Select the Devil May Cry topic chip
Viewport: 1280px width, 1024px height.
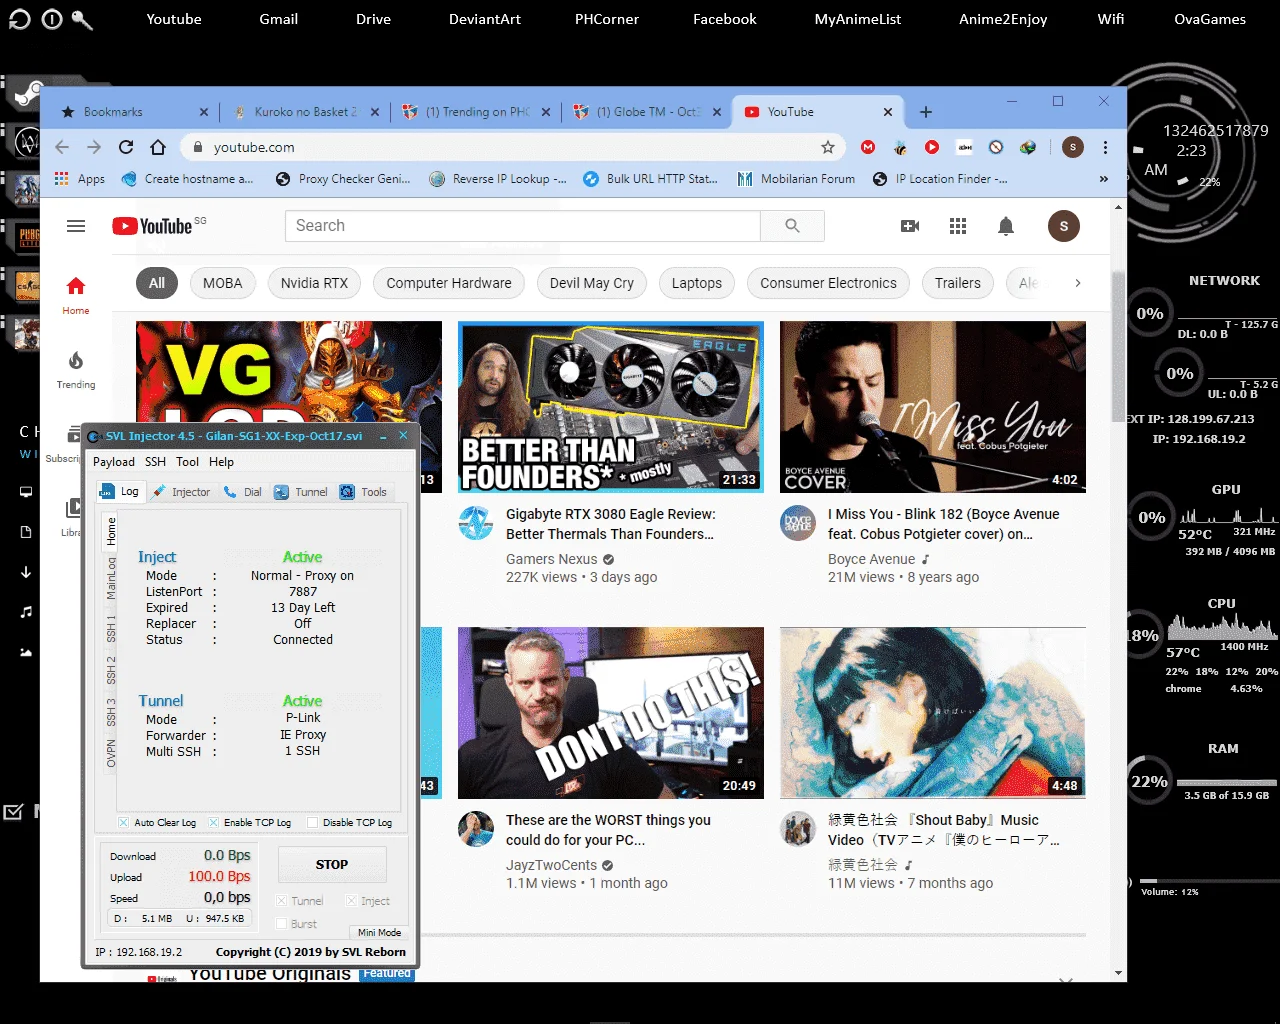tap(592, 283)
